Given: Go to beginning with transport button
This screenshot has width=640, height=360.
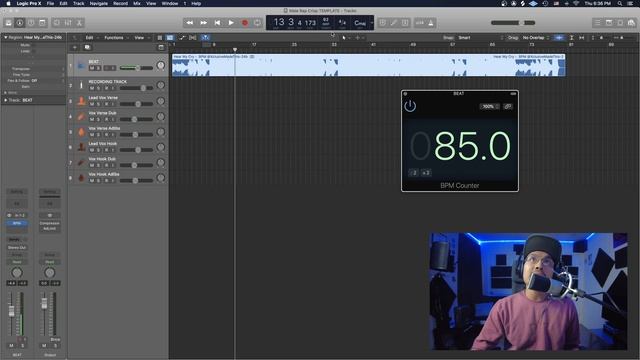Looking at the screenshot, I should [217, 23].
